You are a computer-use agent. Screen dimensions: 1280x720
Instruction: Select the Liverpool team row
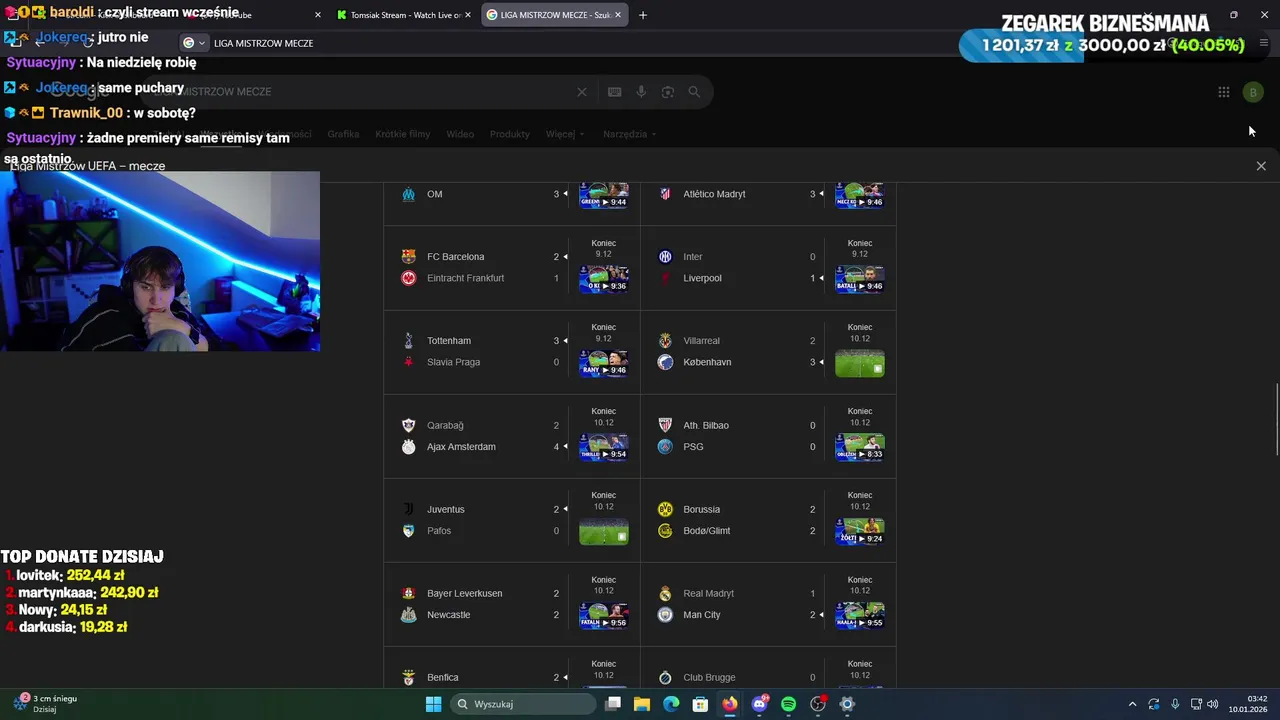(738, 278)
